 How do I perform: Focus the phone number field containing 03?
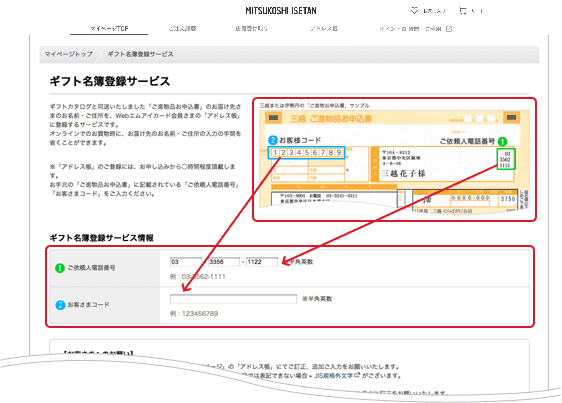click(186, 262)
